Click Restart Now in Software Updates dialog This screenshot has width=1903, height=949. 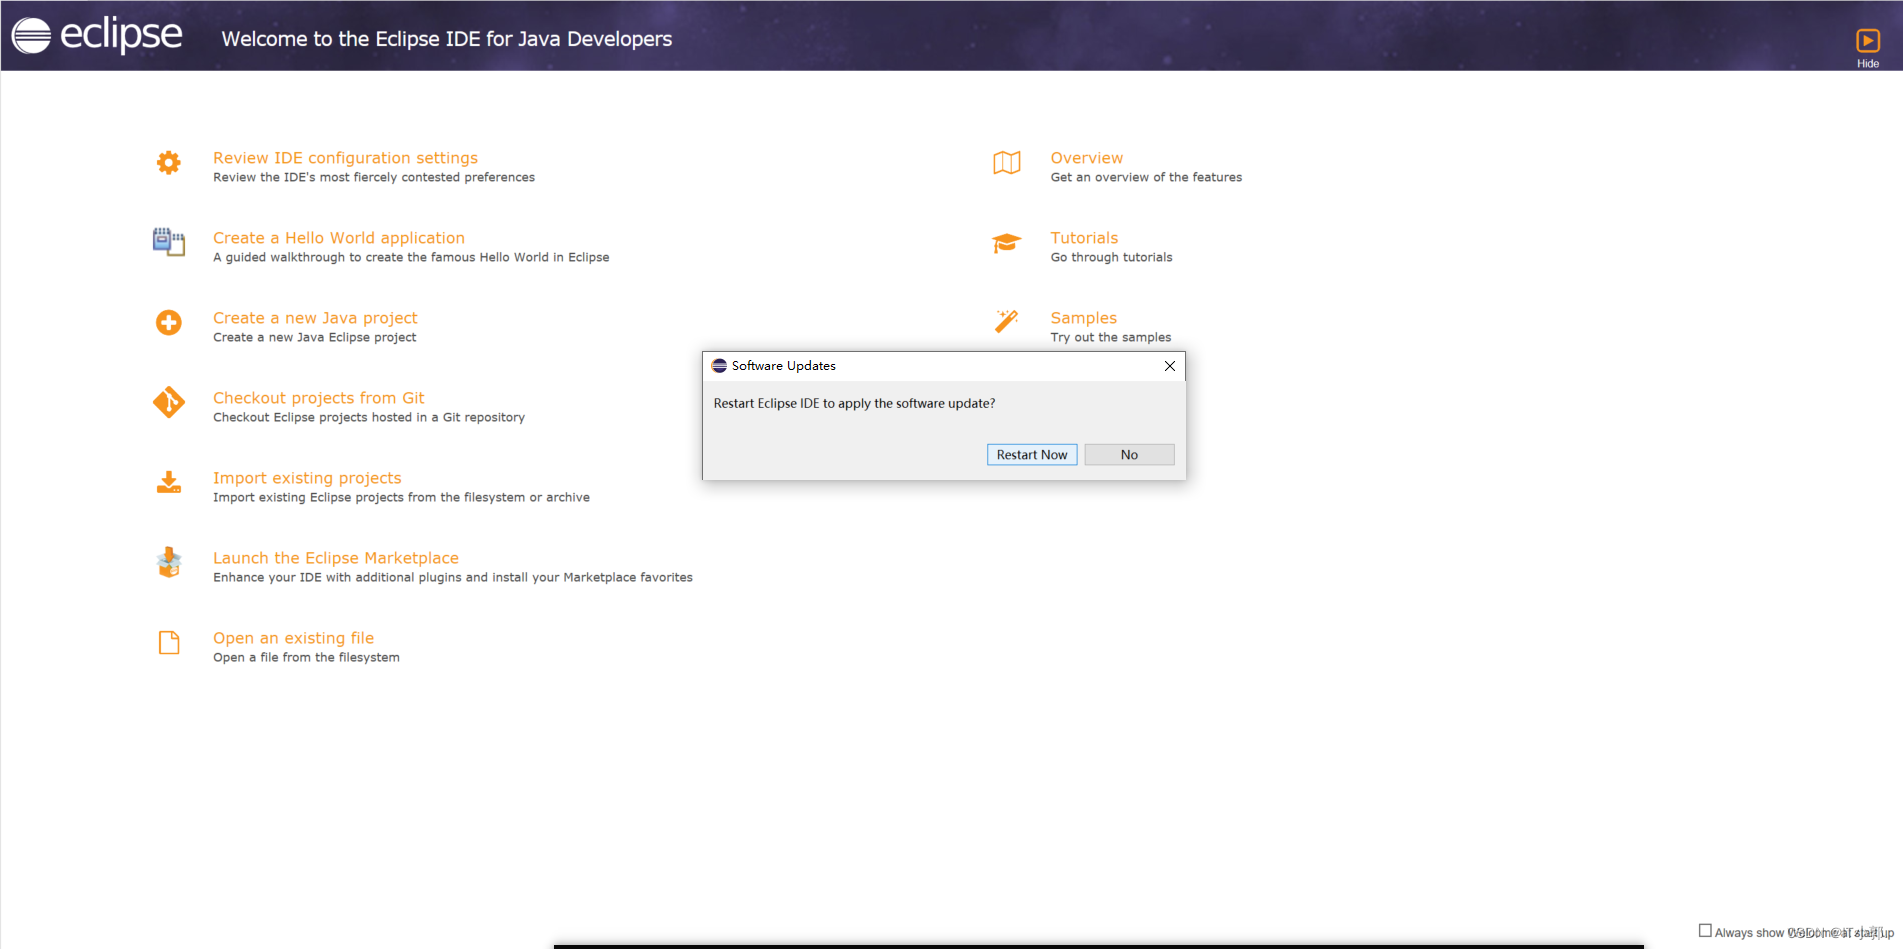pos(1032,455)
